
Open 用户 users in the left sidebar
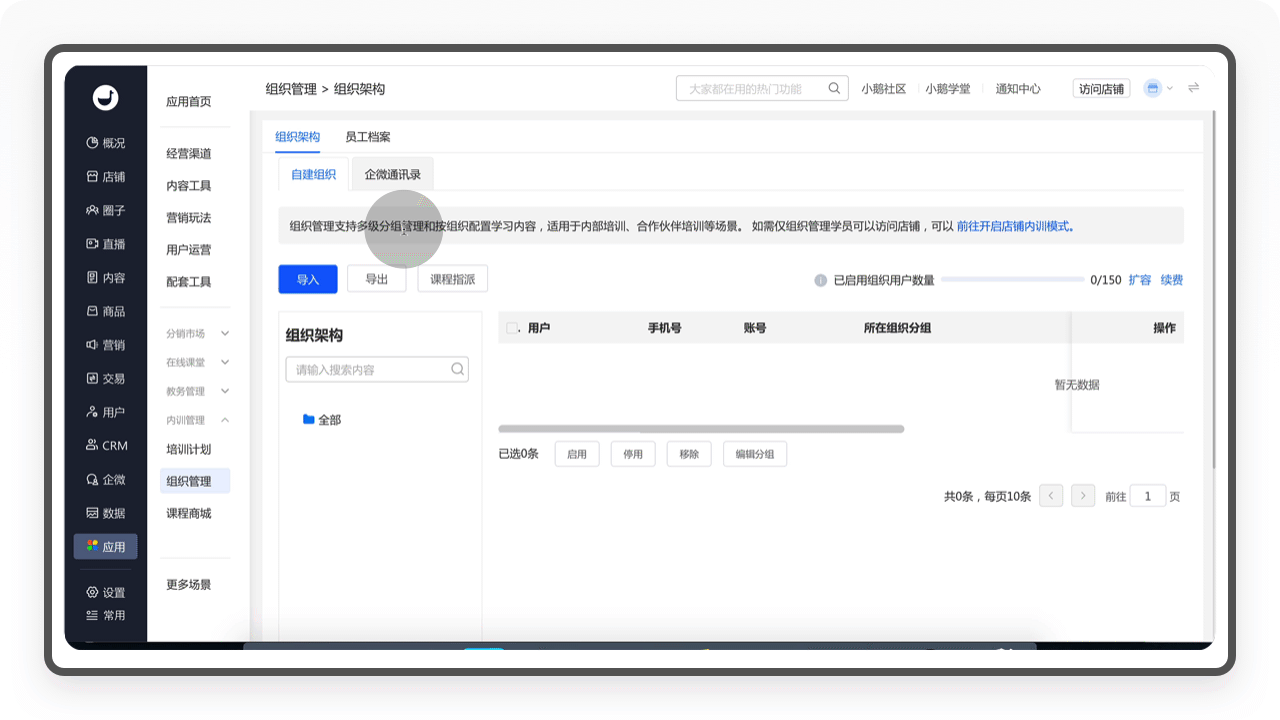coord(106,412)
